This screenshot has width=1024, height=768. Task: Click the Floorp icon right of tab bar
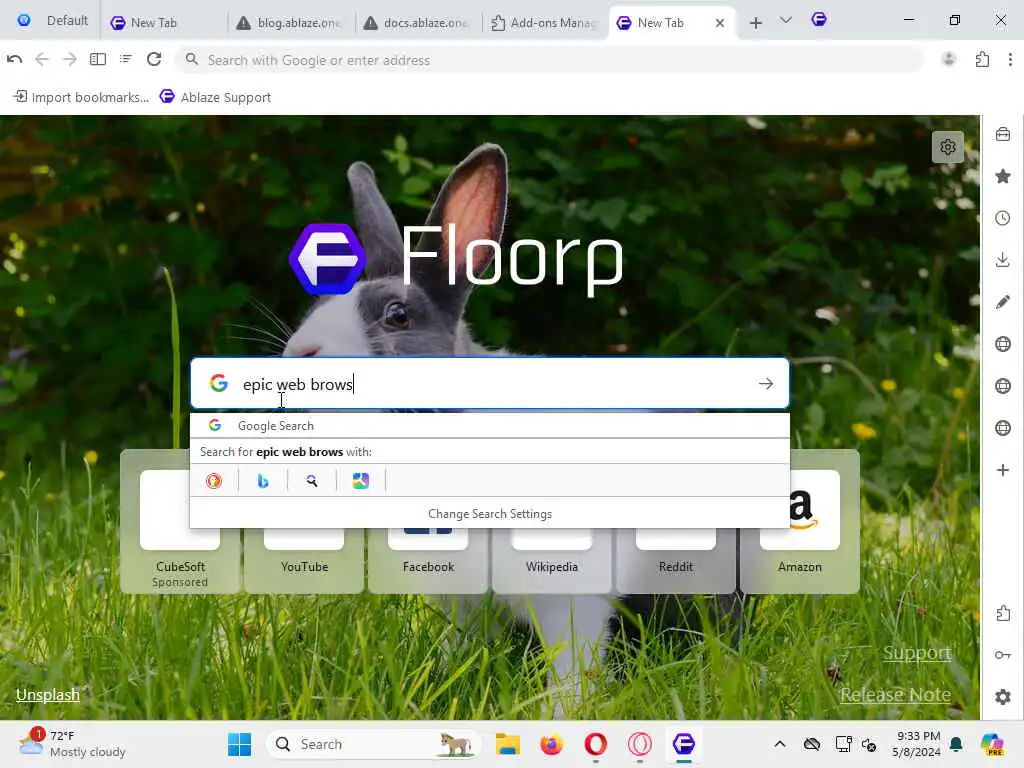[819, 20]
